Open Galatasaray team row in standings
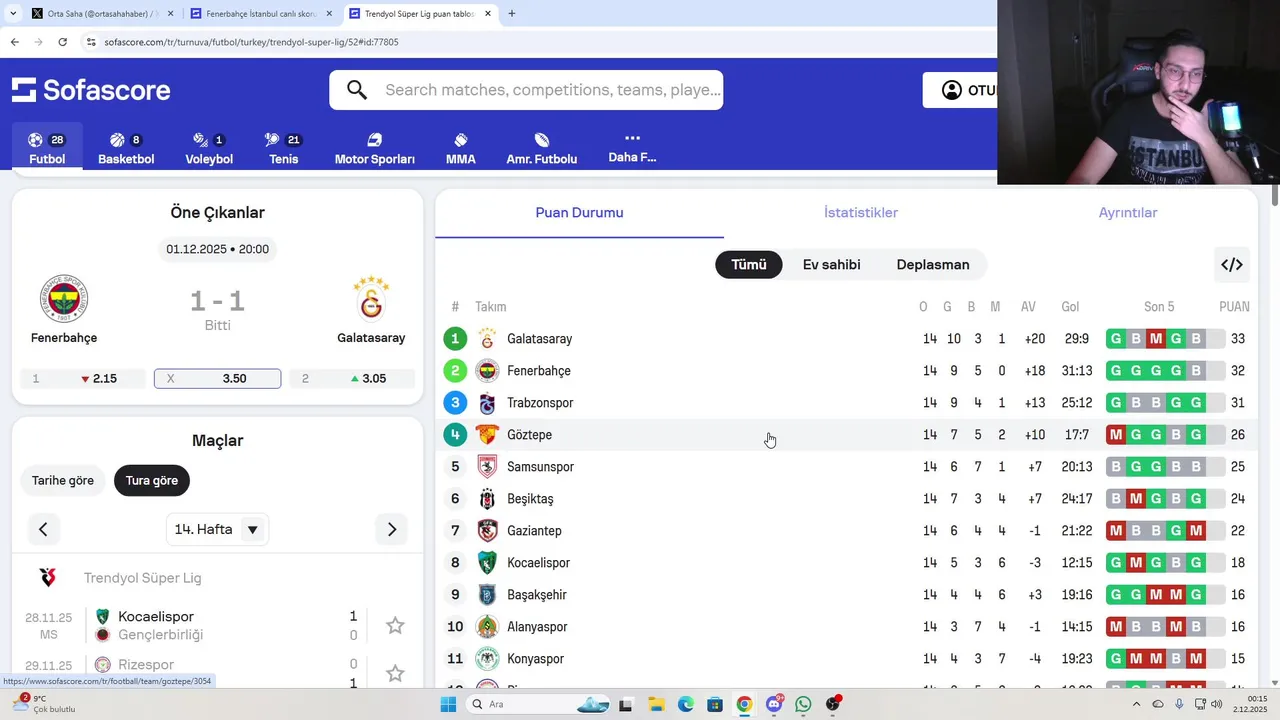 [846, 339]
